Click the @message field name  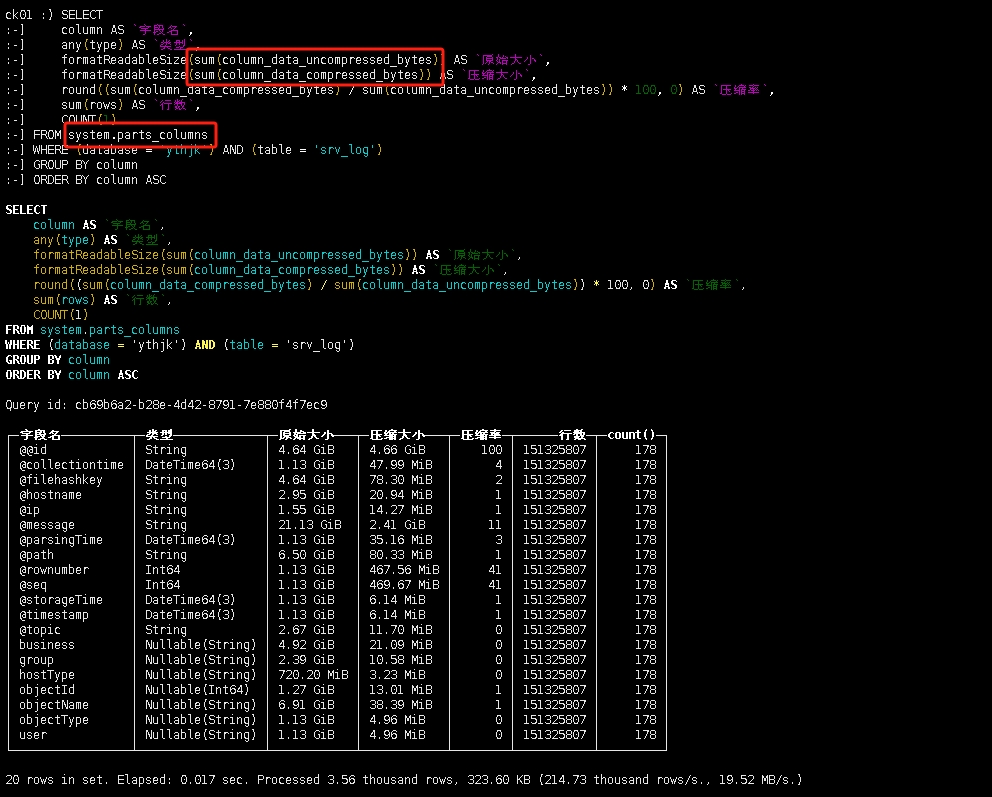47,525
